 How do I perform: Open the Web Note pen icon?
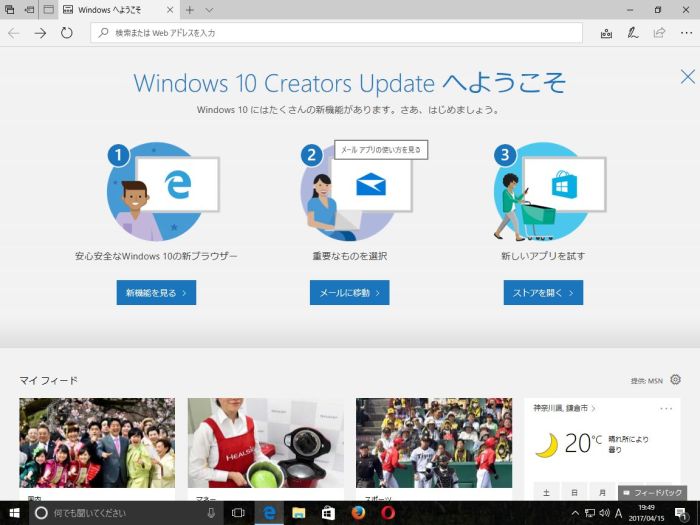[x=632, y=33]
